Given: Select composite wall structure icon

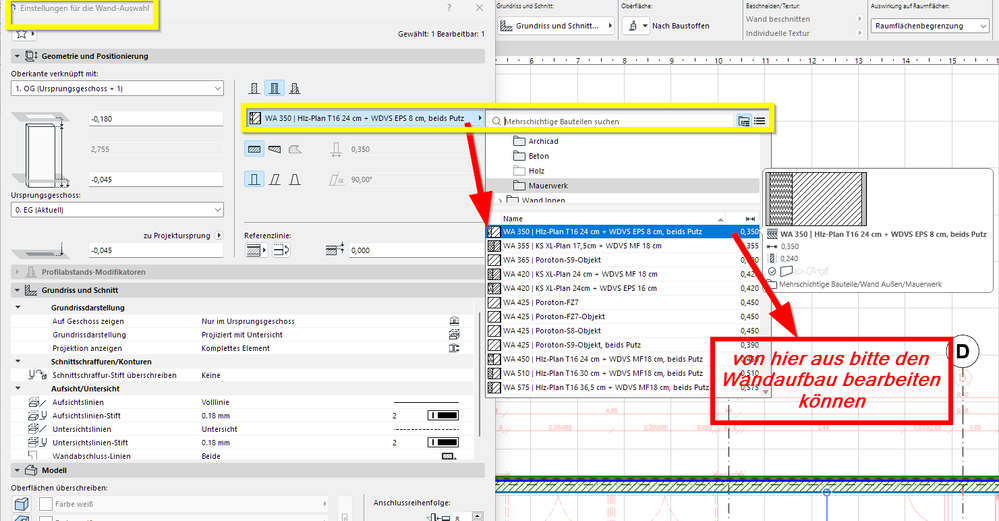Looking at the screenshot, I should point(274,89).
